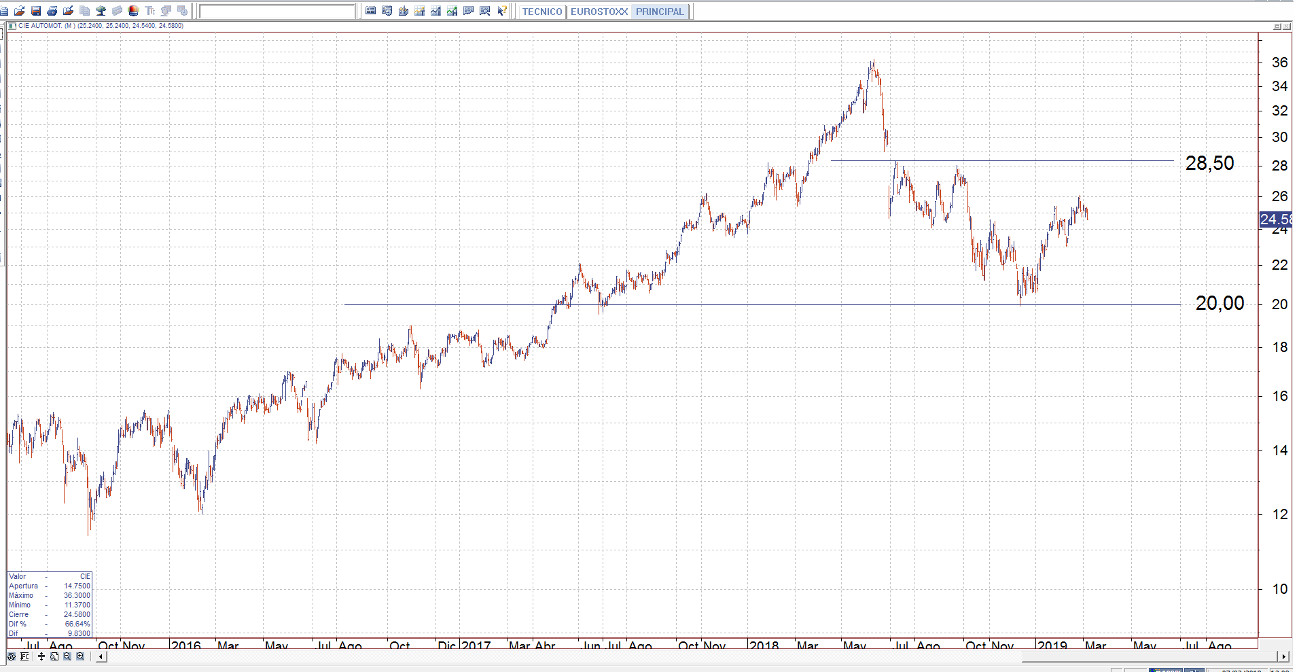Screen dimensions: 1299x672
Task: Switch to the TECNICO tab
Action: 543,12
